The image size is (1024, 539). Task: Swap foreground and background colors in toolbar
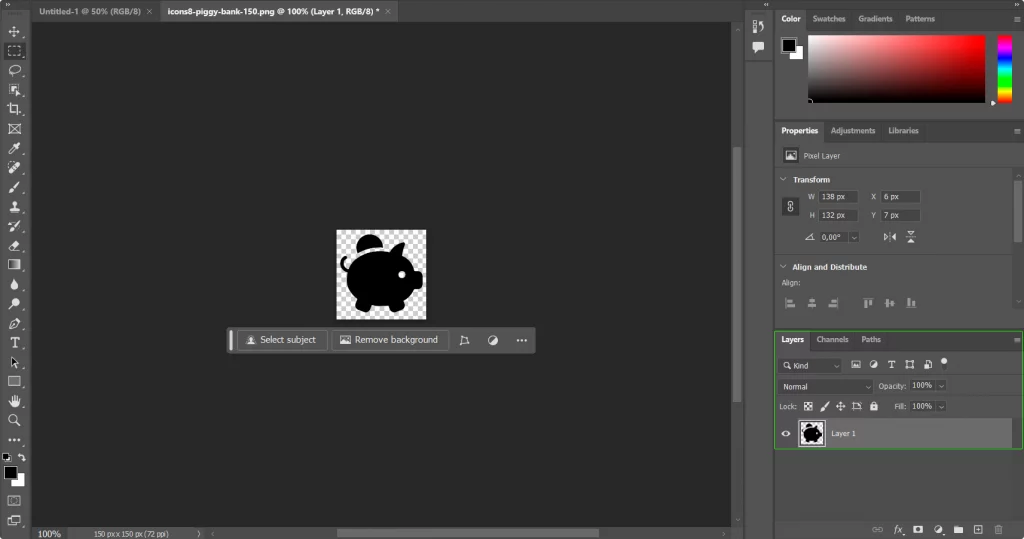tap(22, 457)
